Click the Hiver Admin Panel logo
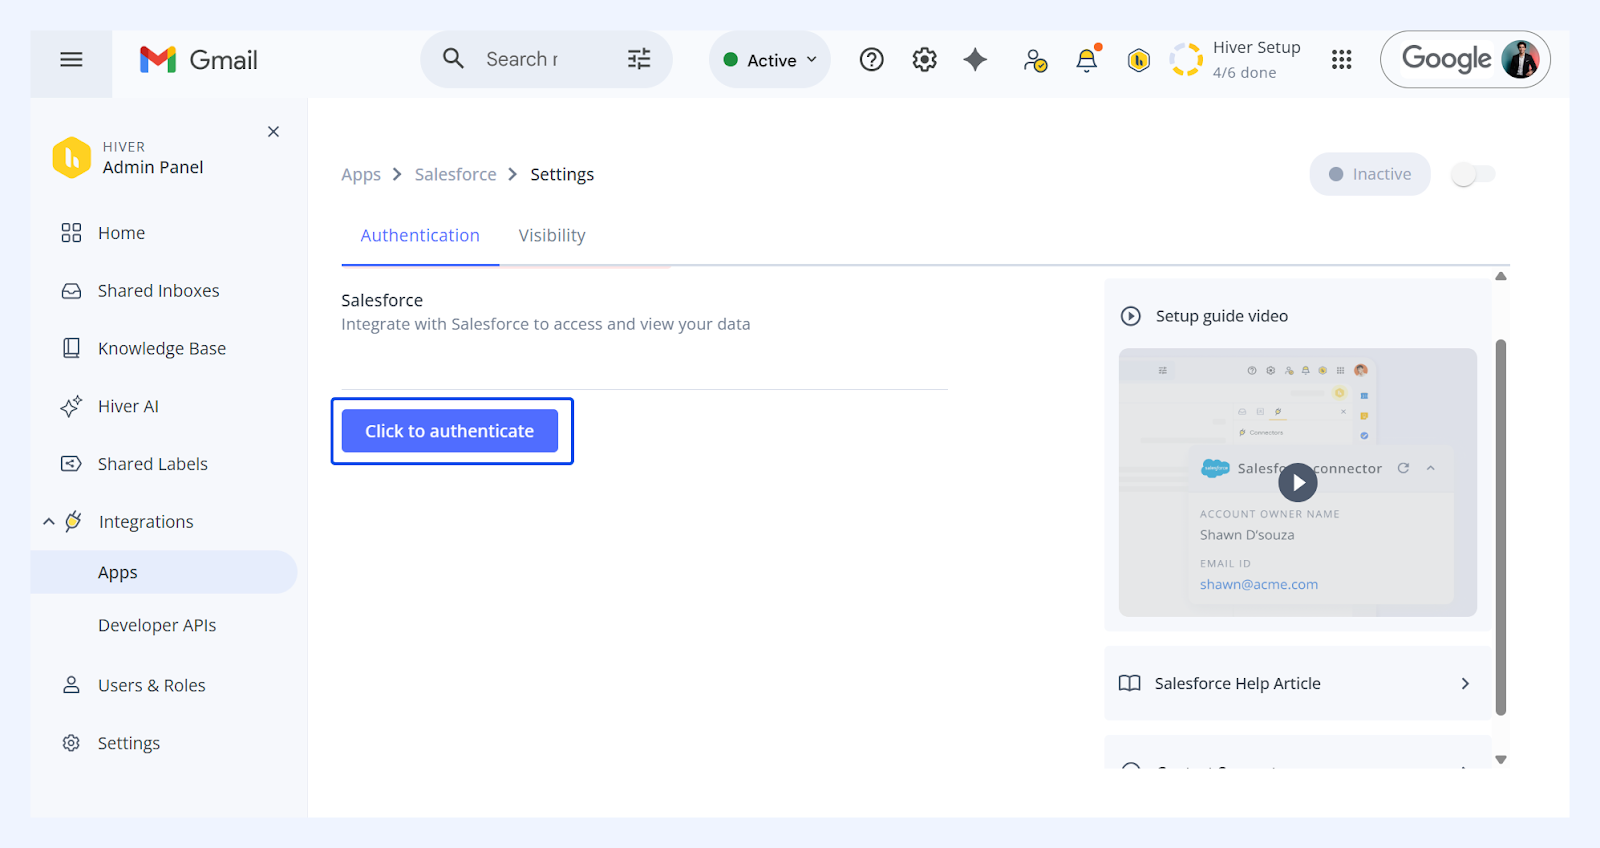Viewport: 1600px width, 848px height. [x=72, y=157]
